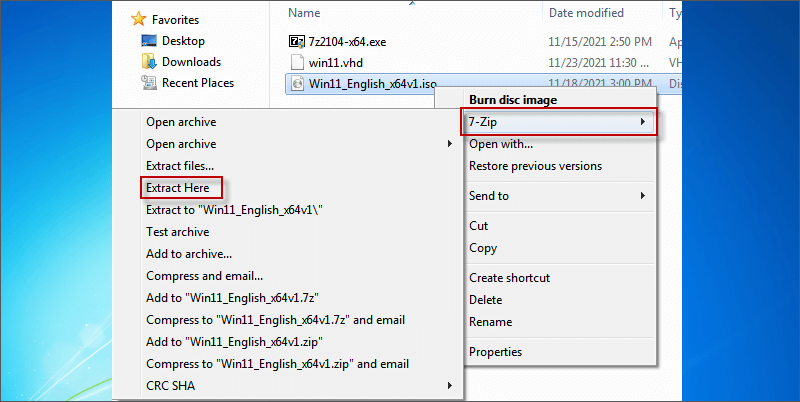The height and width of the screenshot is (402, 800).
Task: Open Properties from context menu
Action: pos(495,352)
